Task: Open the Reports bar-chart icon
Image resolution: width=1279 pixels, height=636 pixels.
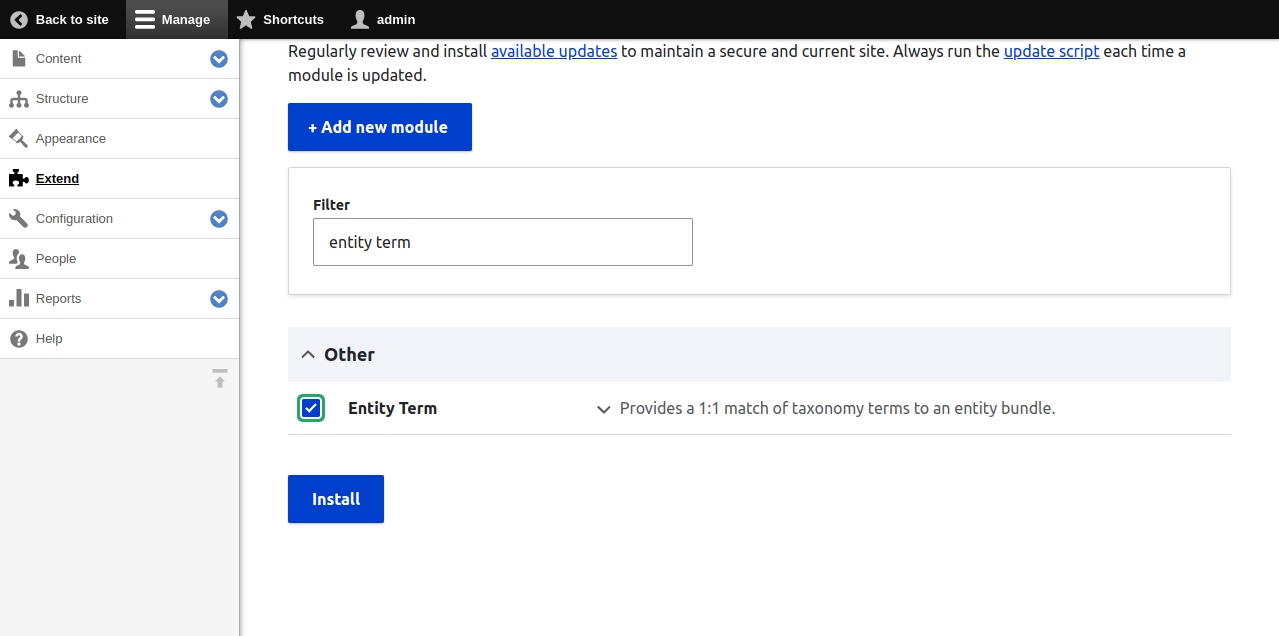Action: [17, 298]
